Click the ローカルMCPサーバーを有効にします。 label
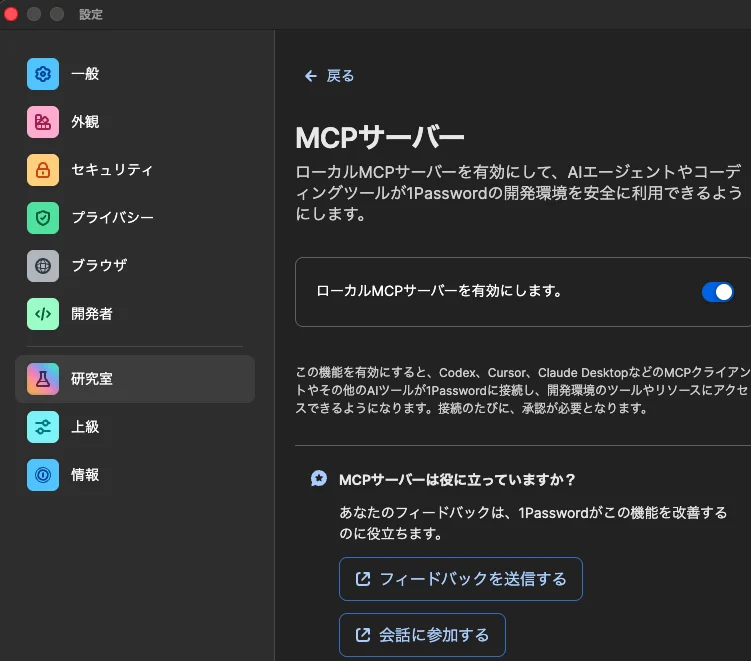The image size is (751, 661). [439, 291]
